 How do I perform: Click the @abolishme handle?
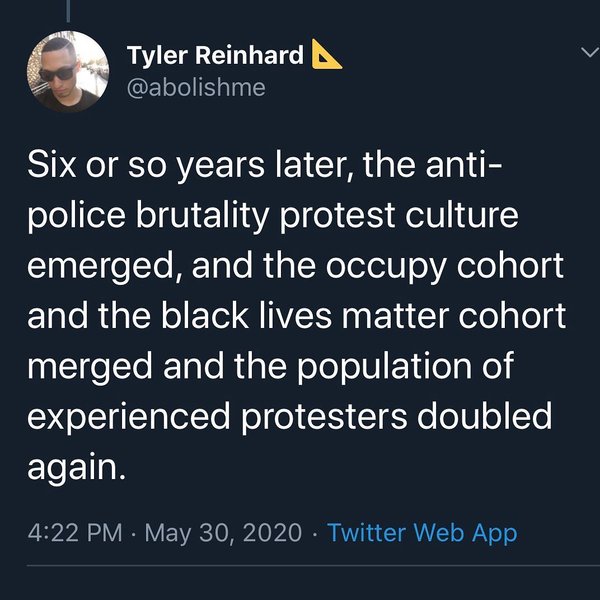click(x=196, y=87)
